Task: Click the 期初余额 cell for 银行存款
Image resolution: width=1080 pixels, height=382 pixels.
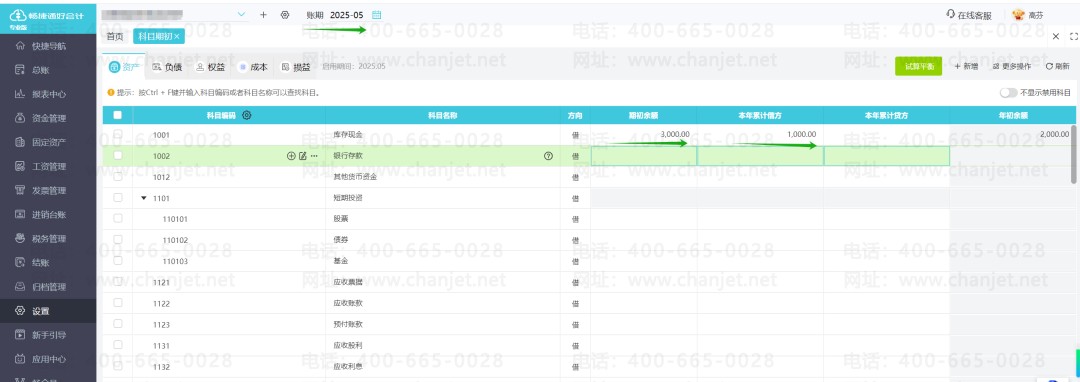Action: click(x=643, y=156)
